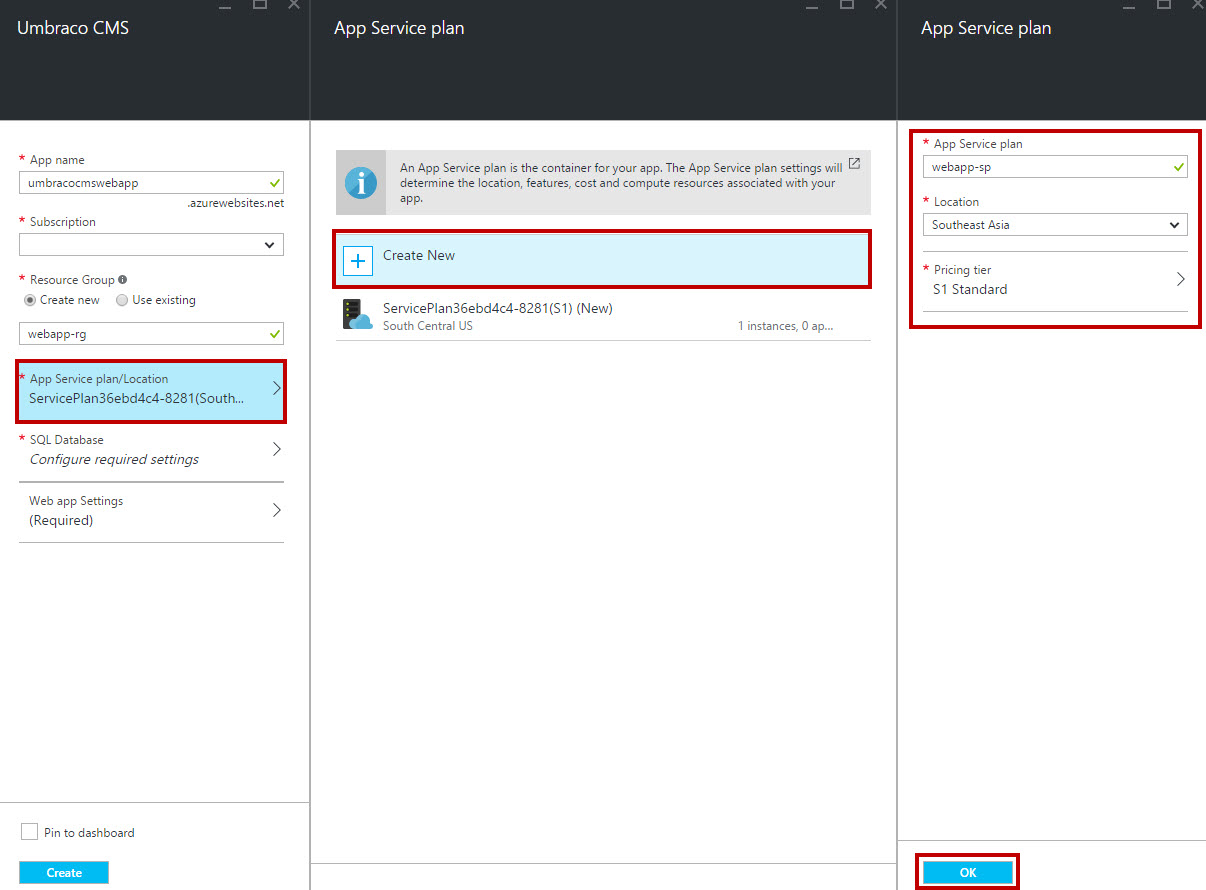
Task: Click the webapp-rg resource group field
Action: (151, 333)
